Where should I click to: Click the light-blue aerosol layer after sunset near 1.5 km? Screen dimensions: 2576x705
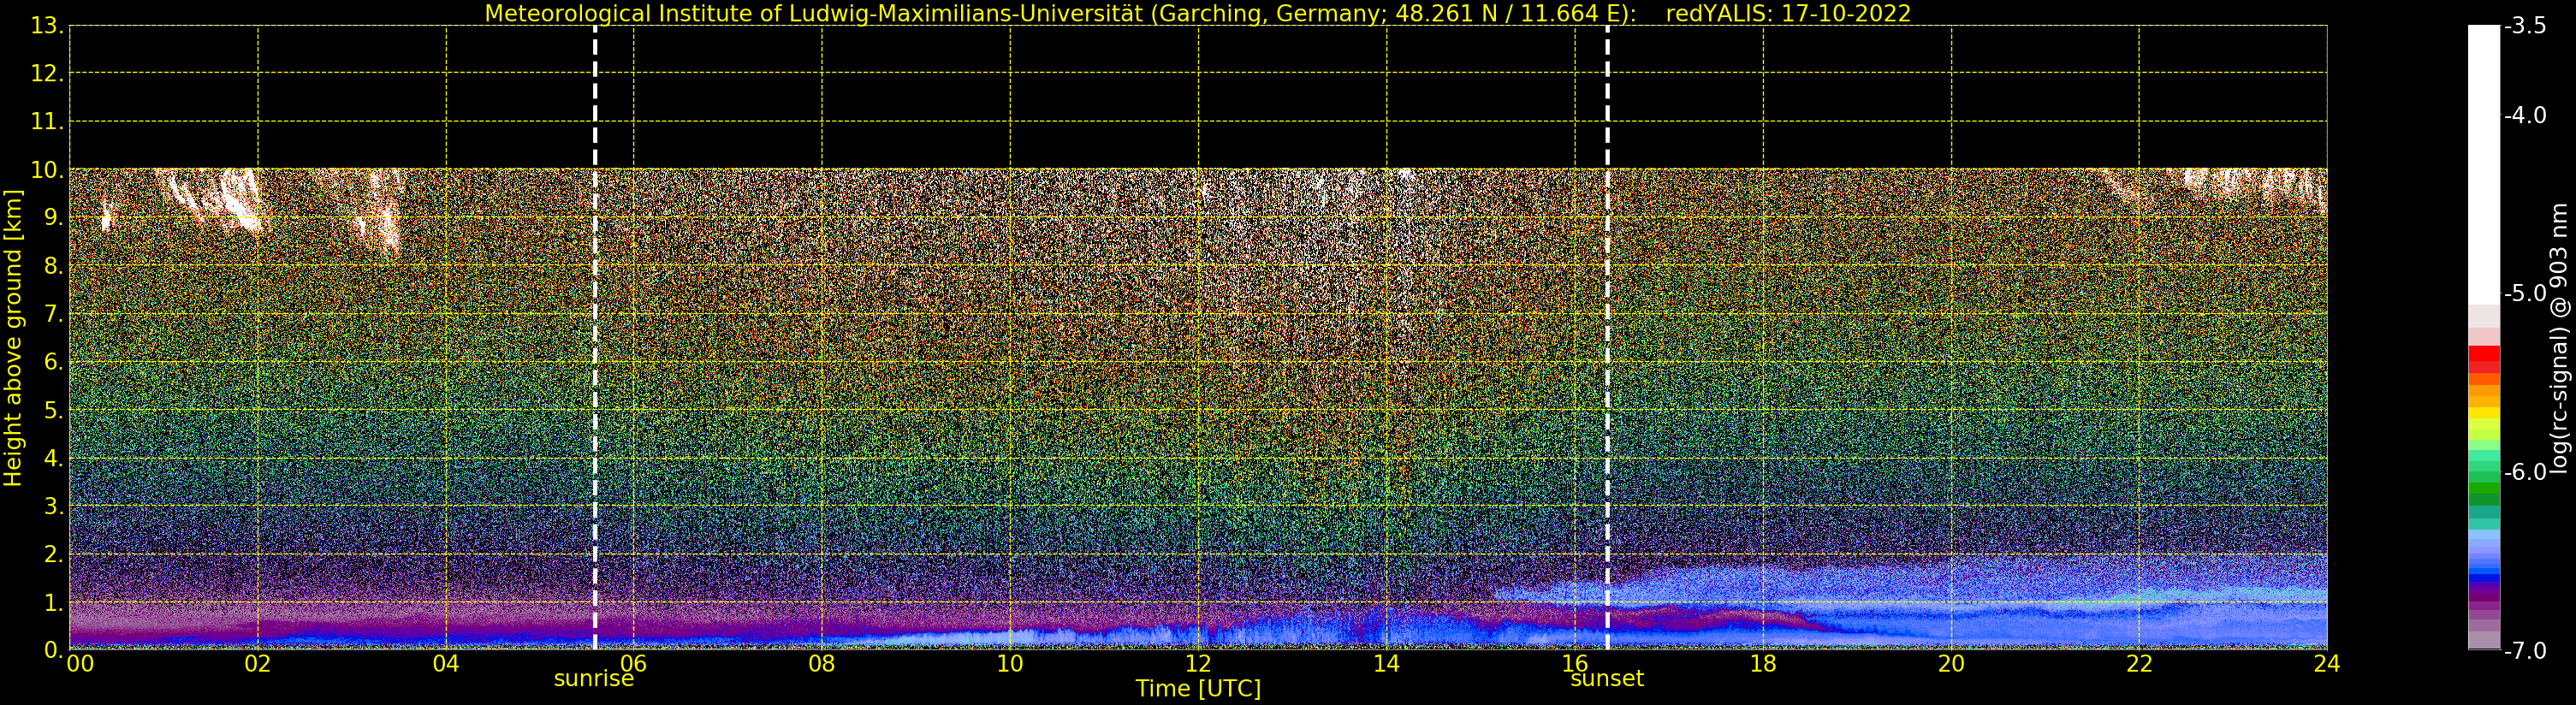(1910, 582)
